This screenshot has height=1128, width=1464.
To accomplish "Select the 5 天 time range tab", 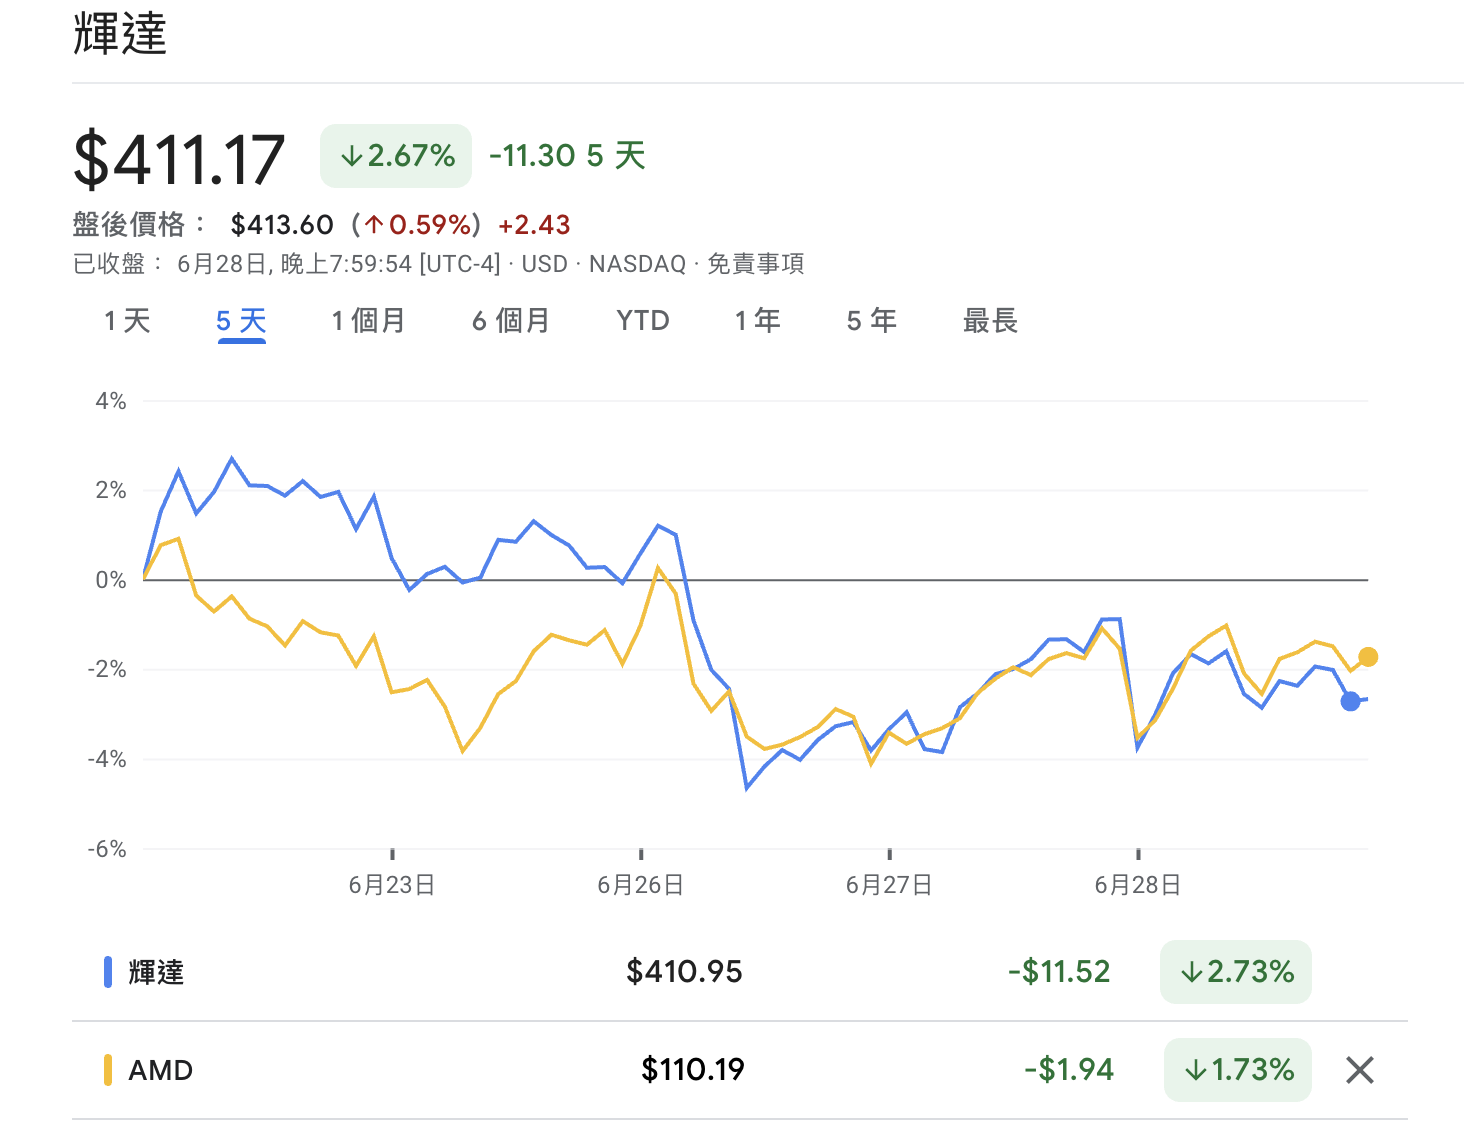I will [241, 321].
